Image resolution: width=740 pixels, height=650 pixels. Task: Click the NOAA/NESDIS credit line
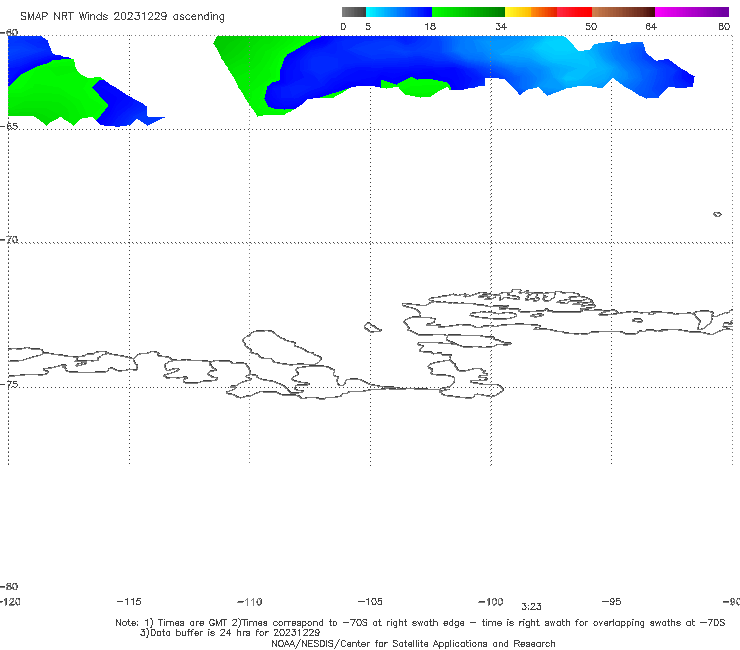[x=413, y=643]
